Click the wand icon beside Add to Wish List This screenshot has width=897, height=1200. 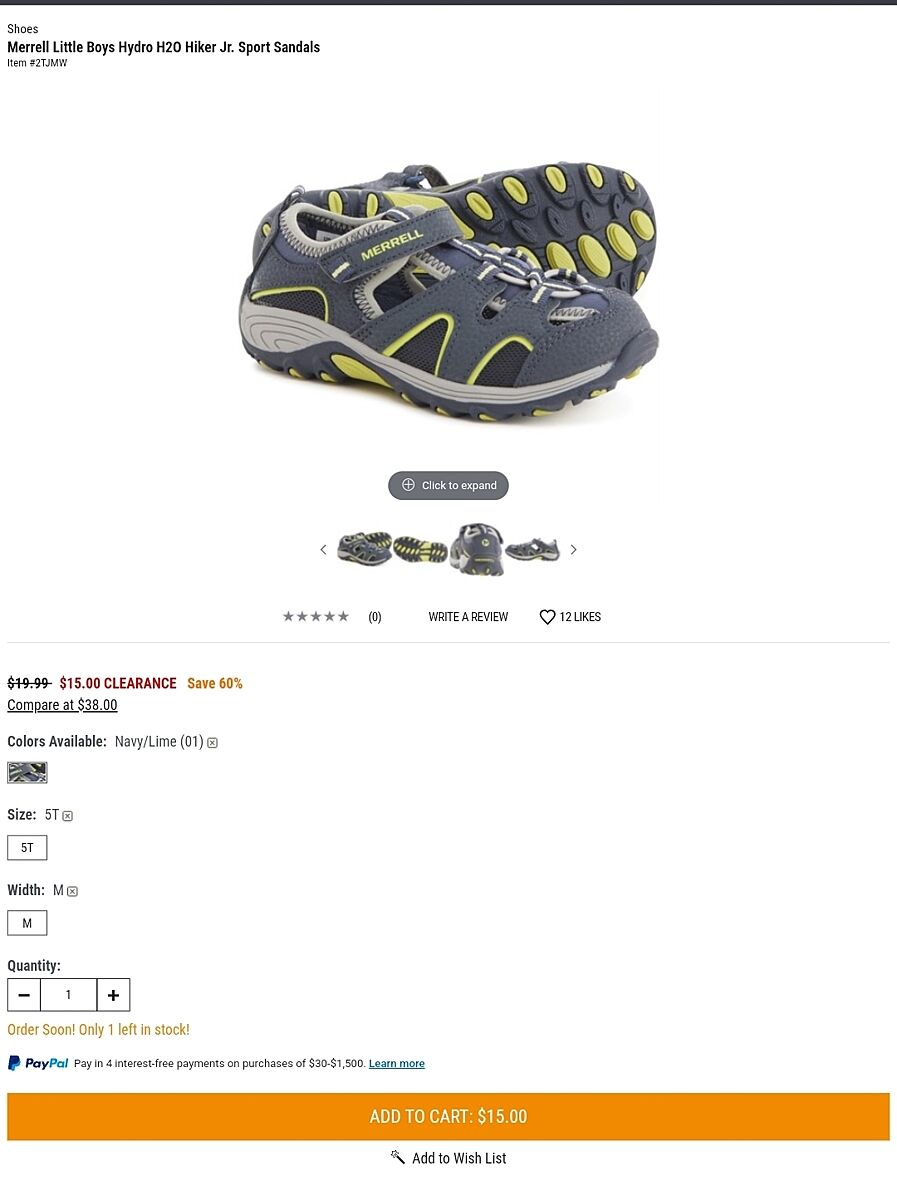click(x=398, y=1157)
